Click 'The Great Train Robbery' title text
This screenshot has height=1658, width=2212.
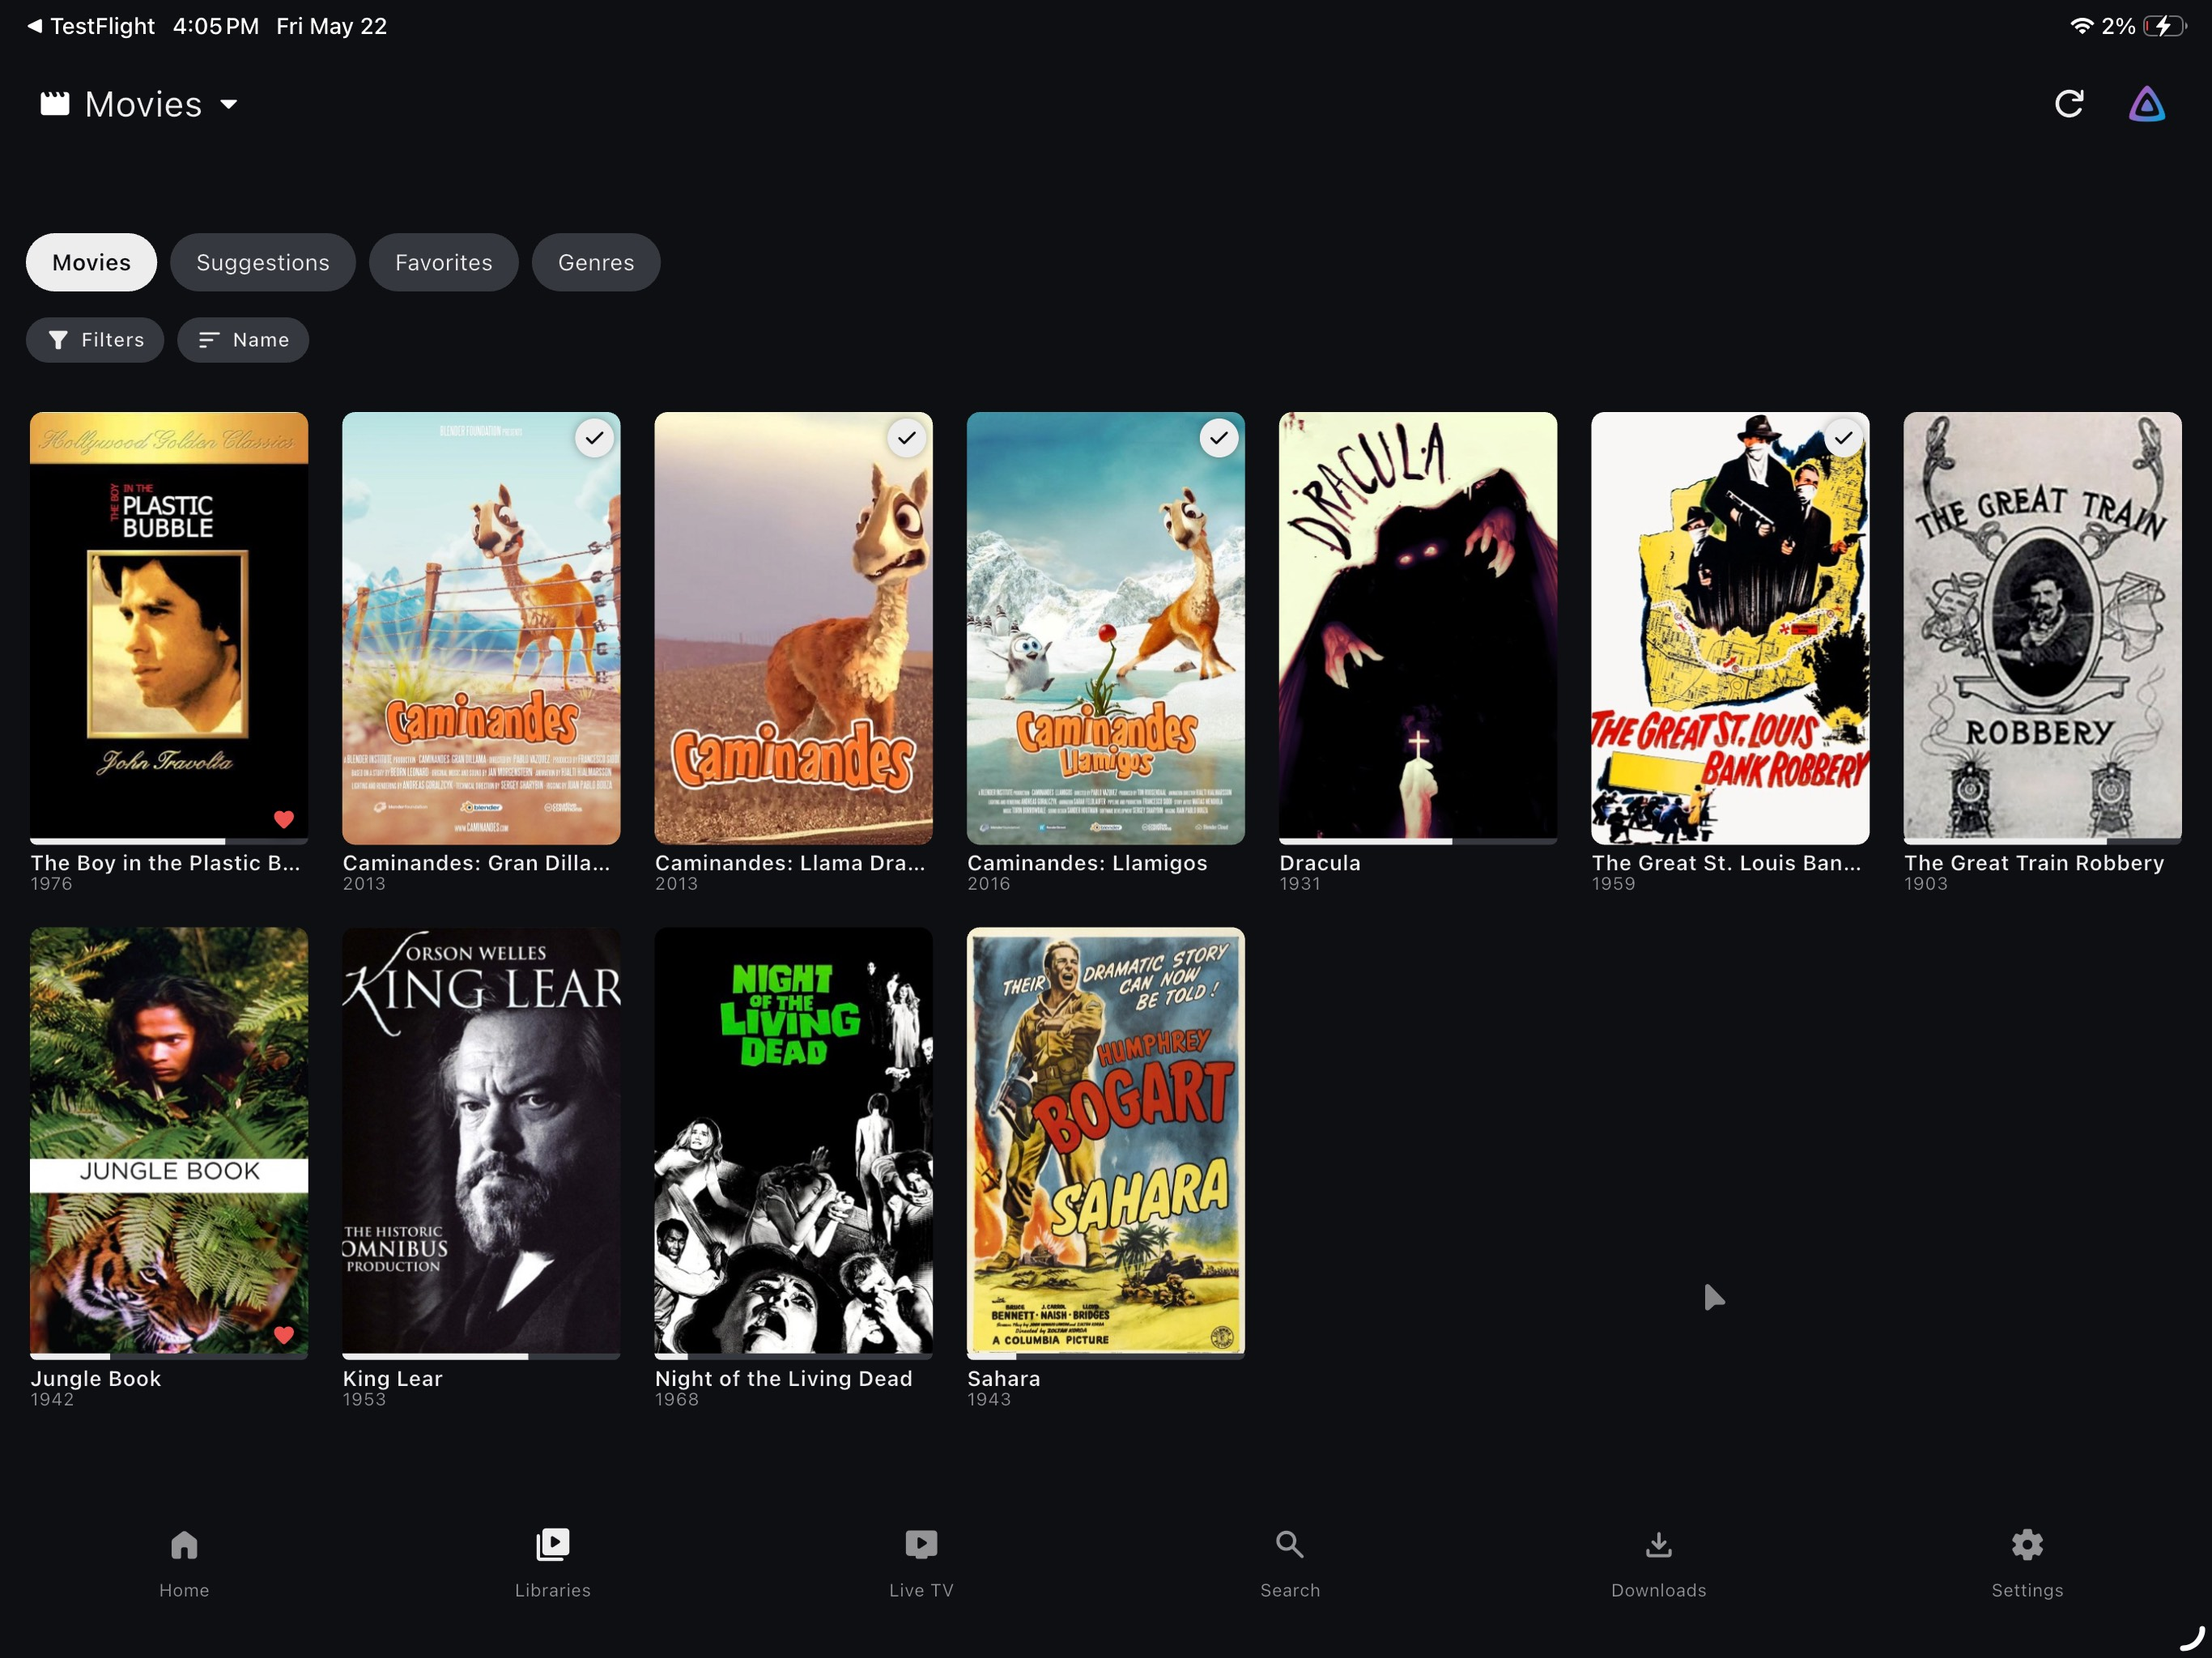coord(2034,863)
